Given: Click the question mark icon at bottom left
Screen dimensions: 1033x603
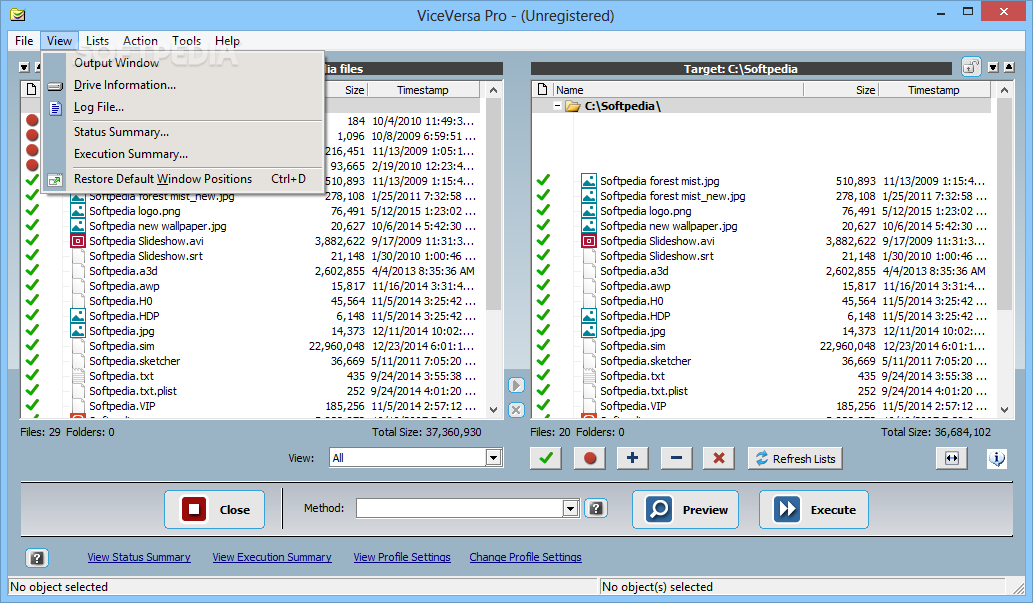Looking at the screenshot, I should pos(37,558).
